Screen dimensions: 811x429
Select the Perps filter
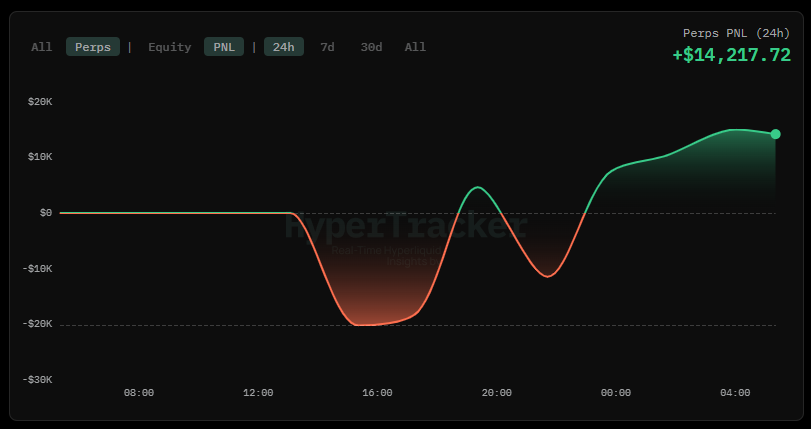(93, 47)
